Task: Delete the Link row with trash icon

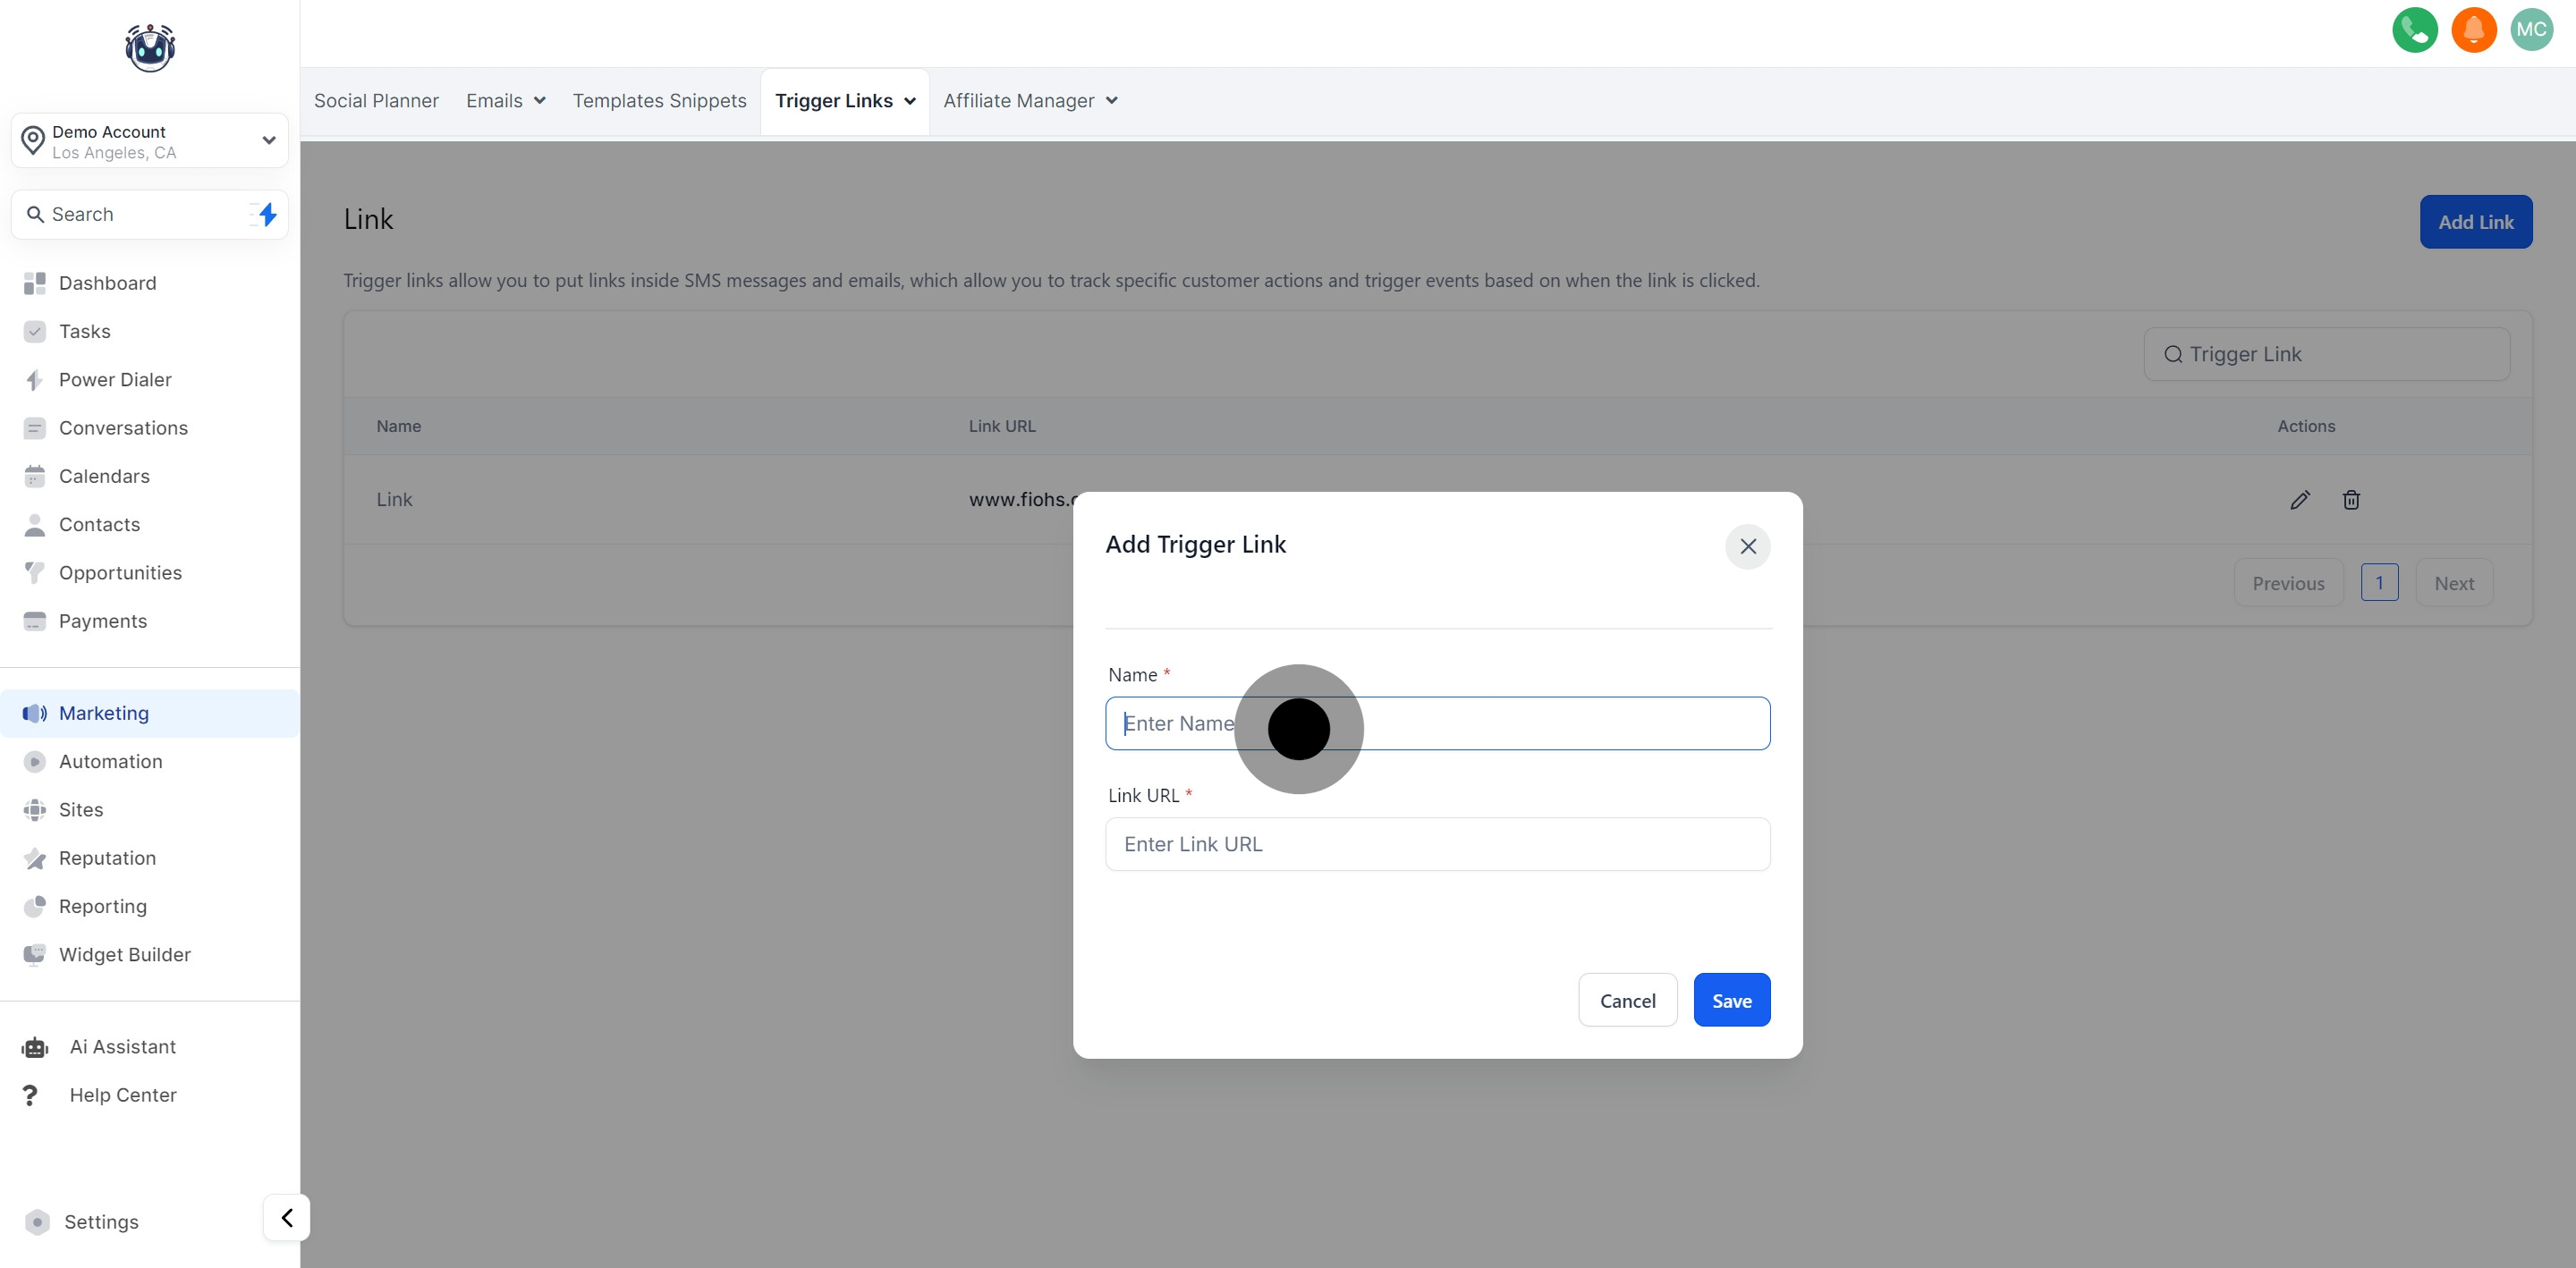Action: tap(2351, 500)
